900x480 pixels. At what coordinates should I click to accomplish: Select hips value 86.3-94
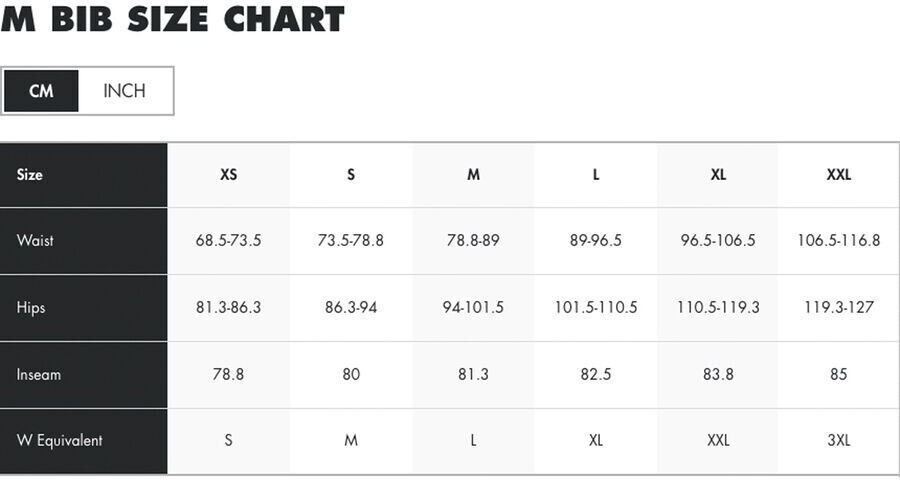pos(351,307)
